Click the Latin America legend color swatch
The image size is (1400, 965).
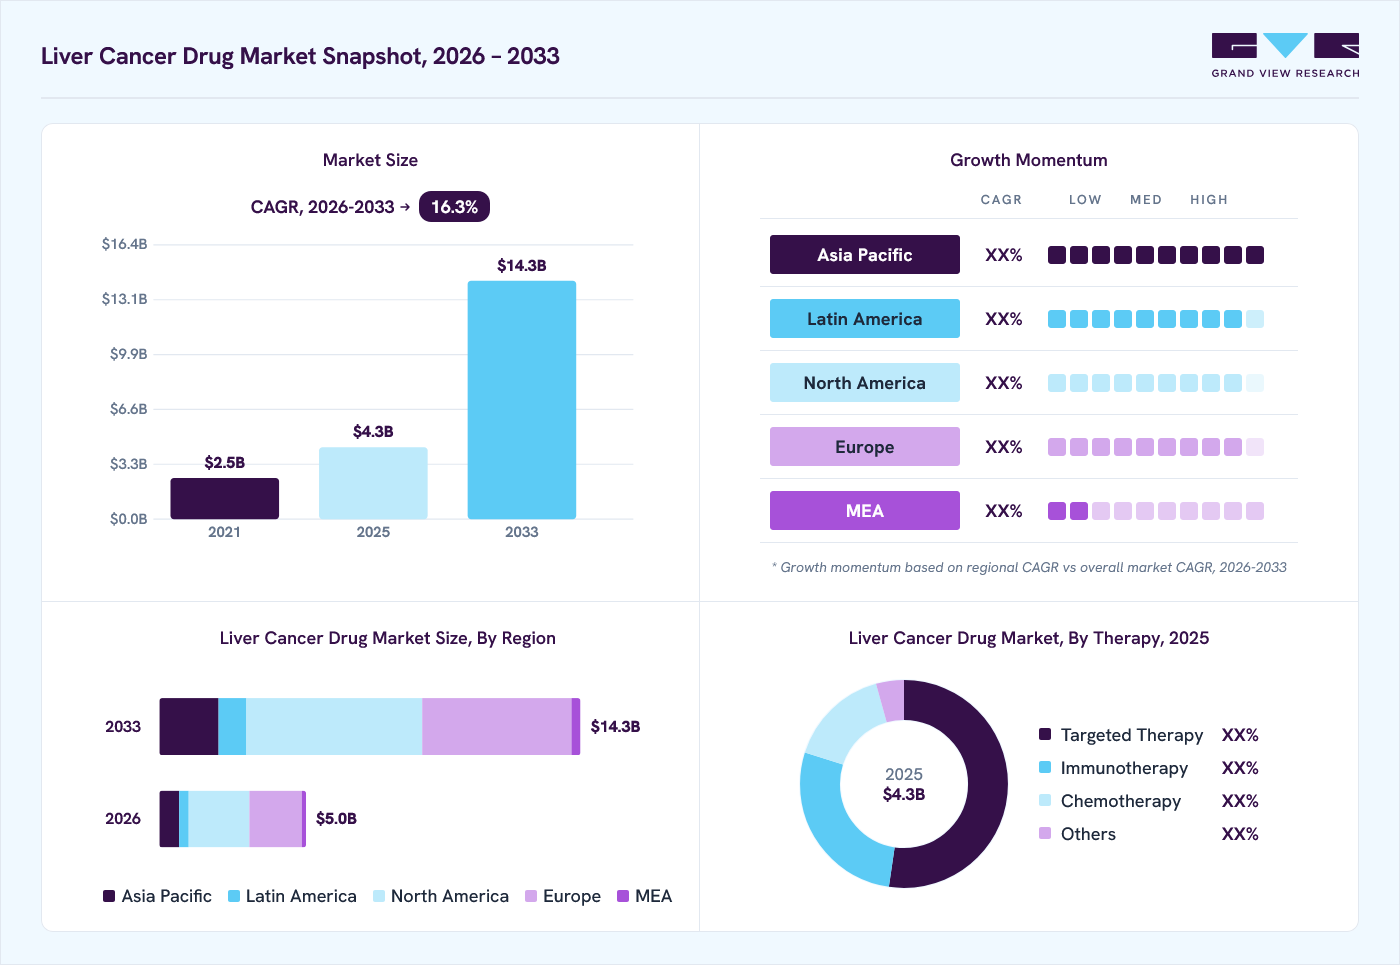[x=234, y=896]
